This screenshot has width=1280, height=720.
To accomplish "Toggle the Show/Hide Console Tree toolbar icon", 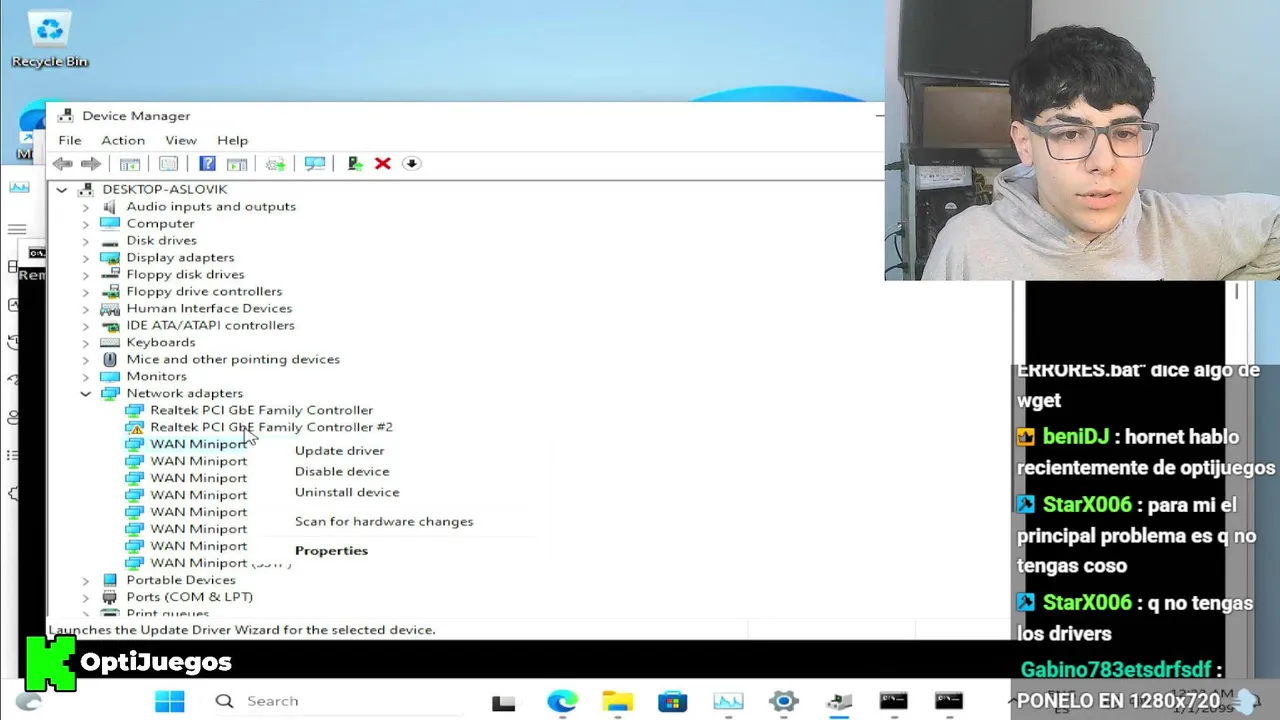I will pyautogui.click(x=130, y=164).
